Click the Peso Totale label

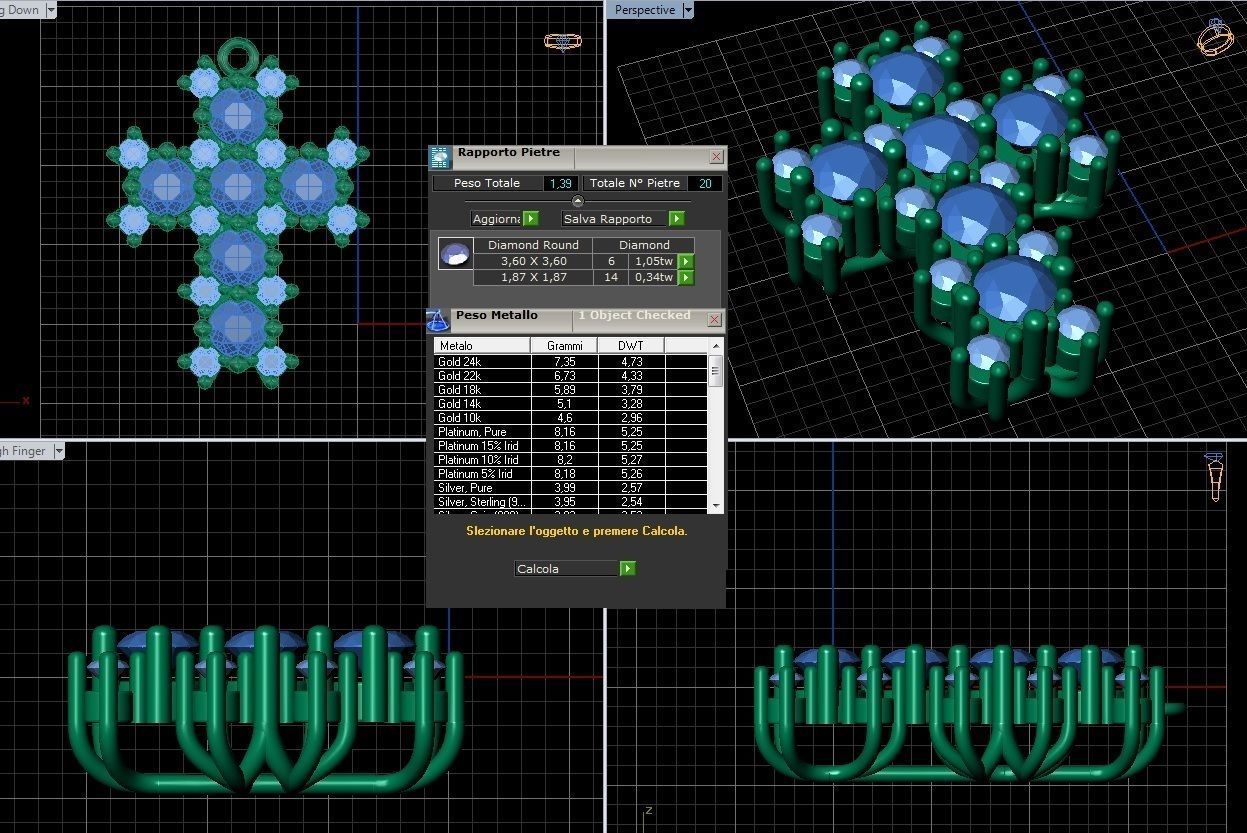(x=487, y=183)
